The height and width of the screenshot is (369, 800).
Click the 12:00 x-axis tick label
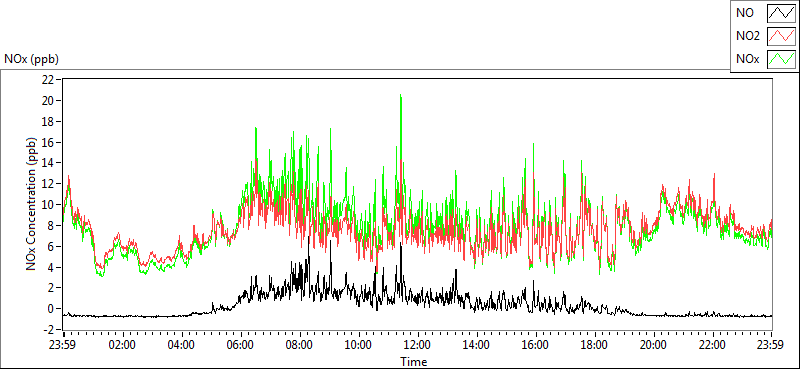click(417, 345)
